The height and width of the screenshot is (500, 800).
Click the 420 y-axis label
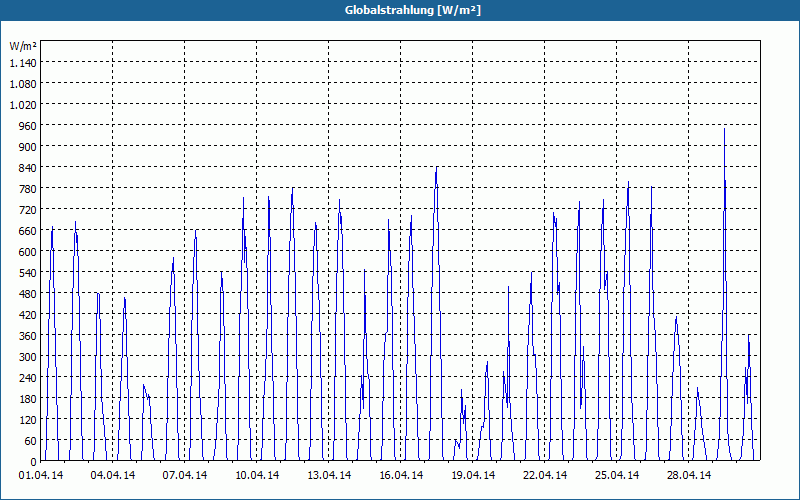pos(28,314)
